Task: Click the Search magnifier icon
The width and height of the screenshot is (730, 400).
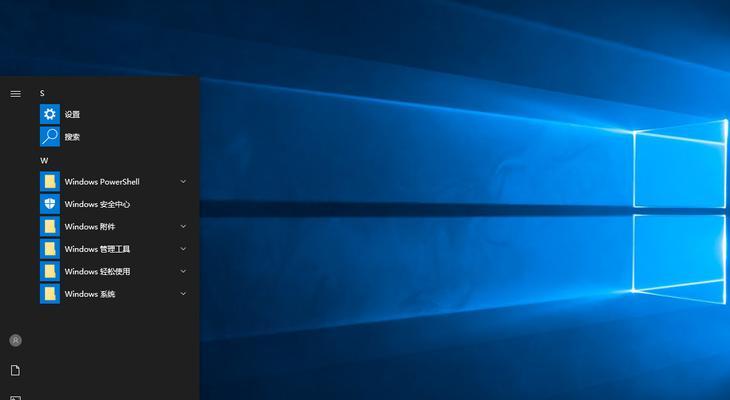Action: (x=50, y=137)
